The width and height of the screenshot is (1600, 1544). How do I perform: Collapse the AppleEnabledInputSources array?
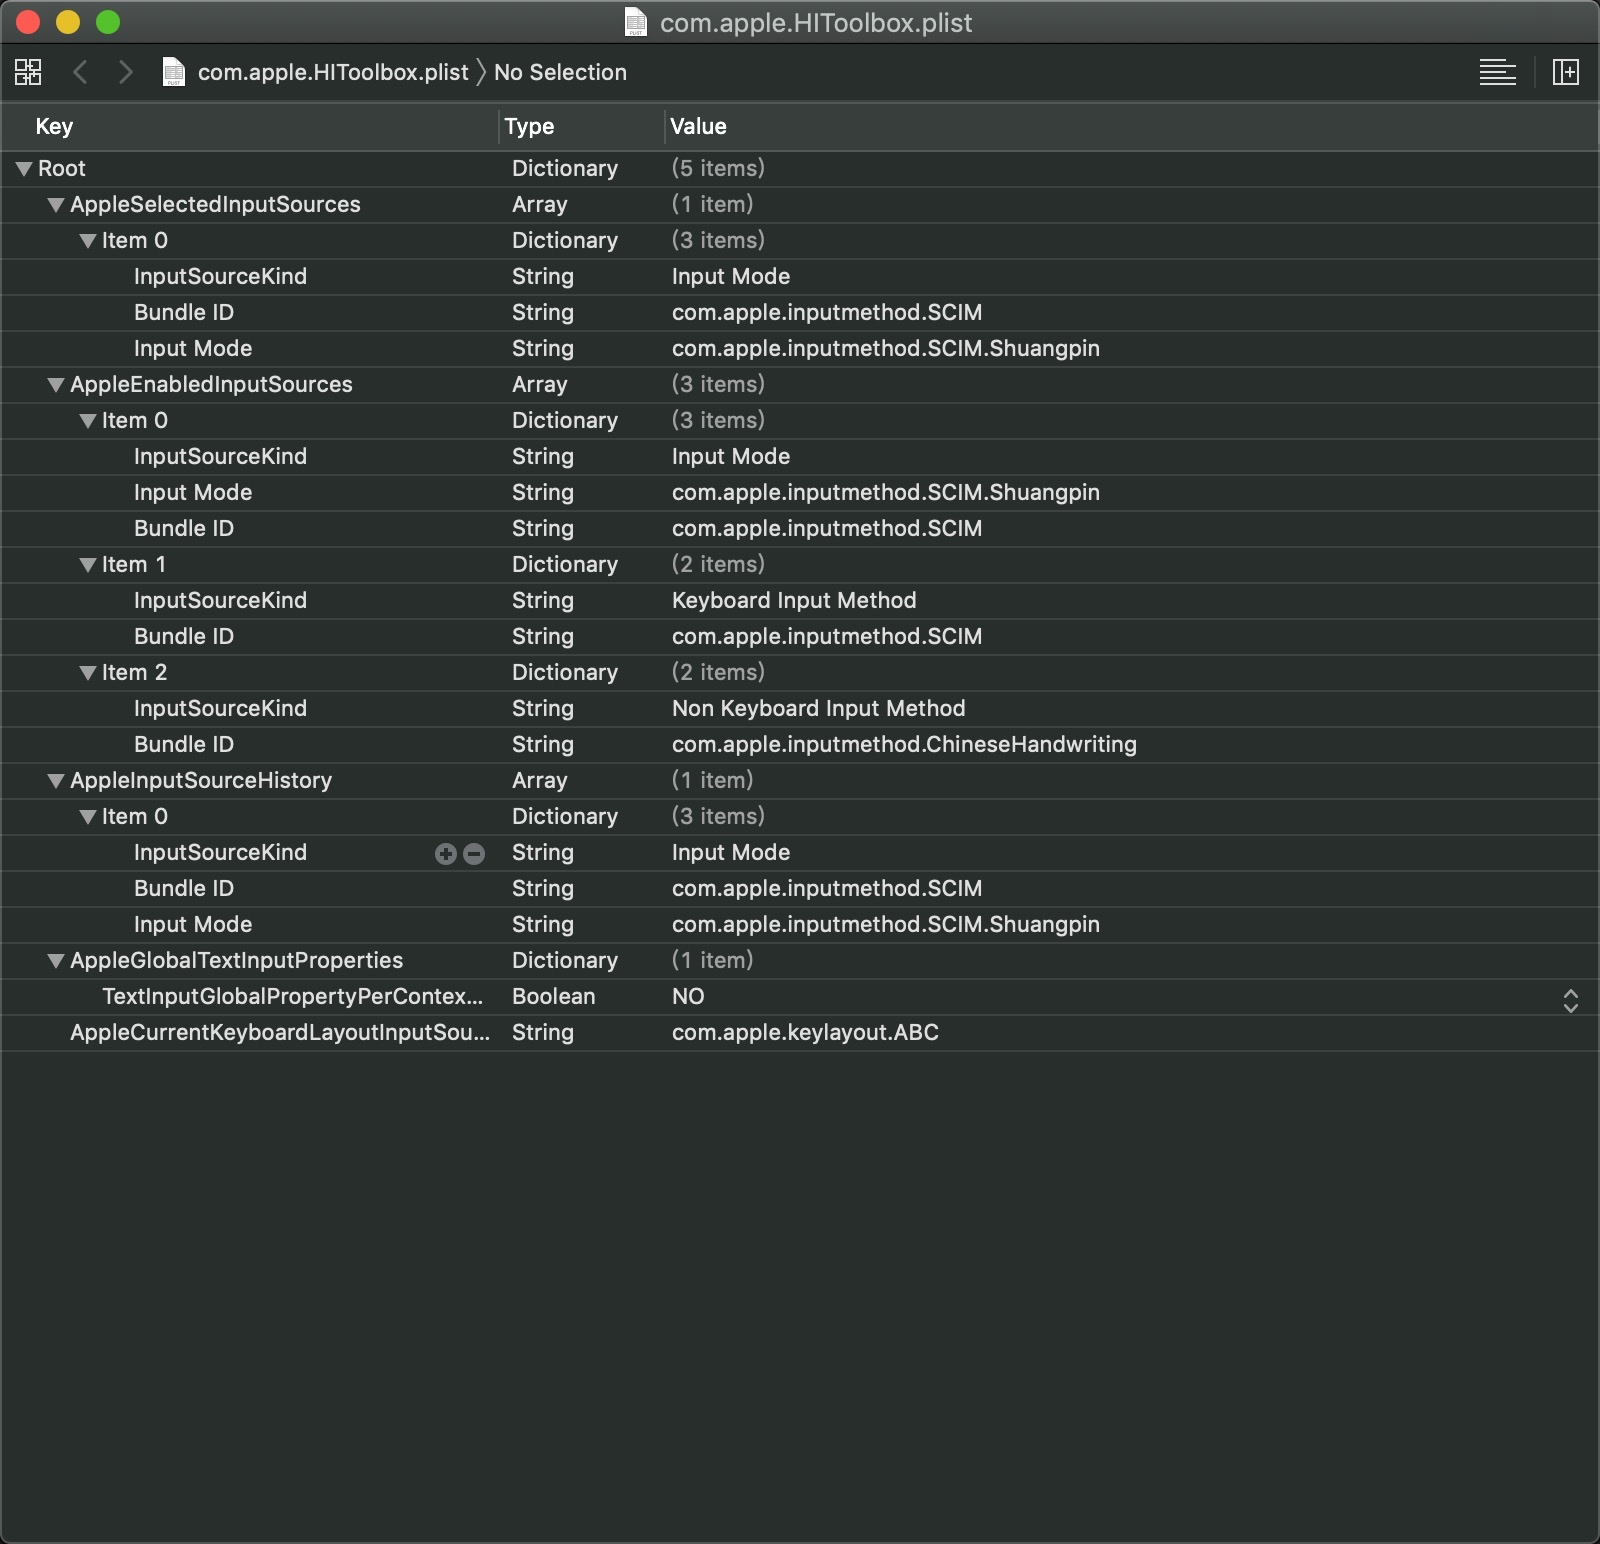(x=56, y=385)
